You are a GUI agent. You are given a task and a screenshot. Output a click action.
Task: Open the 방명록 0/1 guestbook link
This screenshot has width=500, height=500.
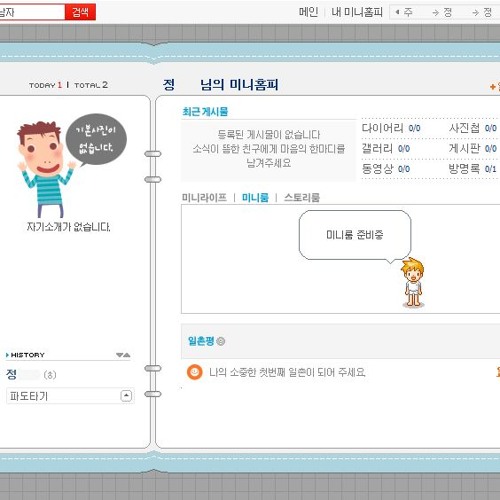[x=473, y=169]
